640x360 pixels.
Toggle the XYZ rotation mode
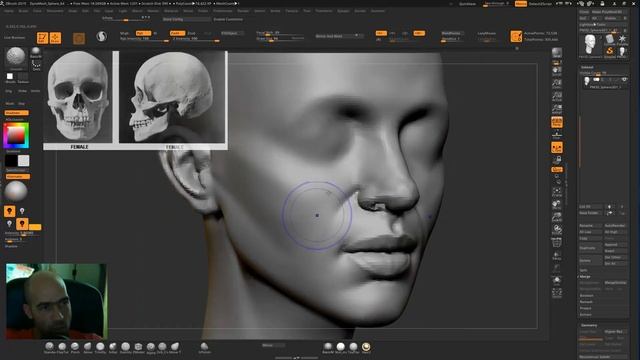[557, 169]
